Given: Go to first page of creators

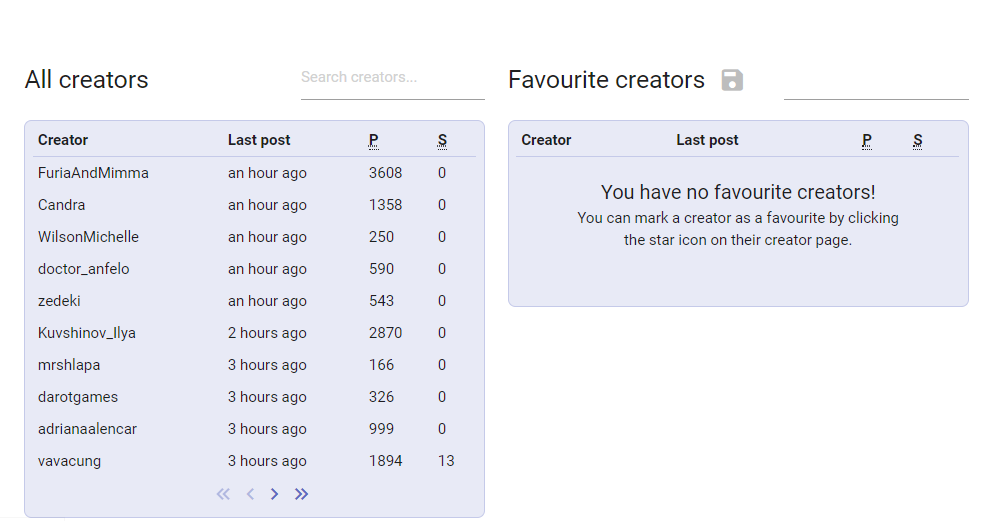Looking at the screenshot, I should [x=223, y=494].
